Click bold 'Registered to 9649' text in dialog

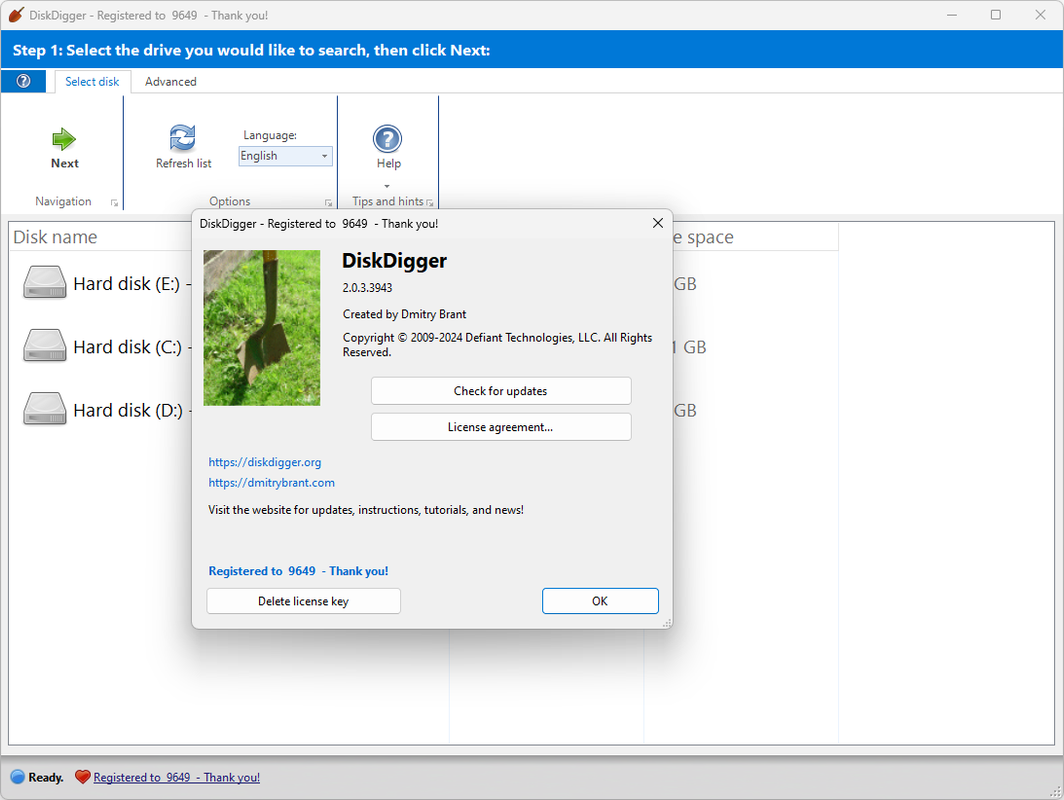299,571
